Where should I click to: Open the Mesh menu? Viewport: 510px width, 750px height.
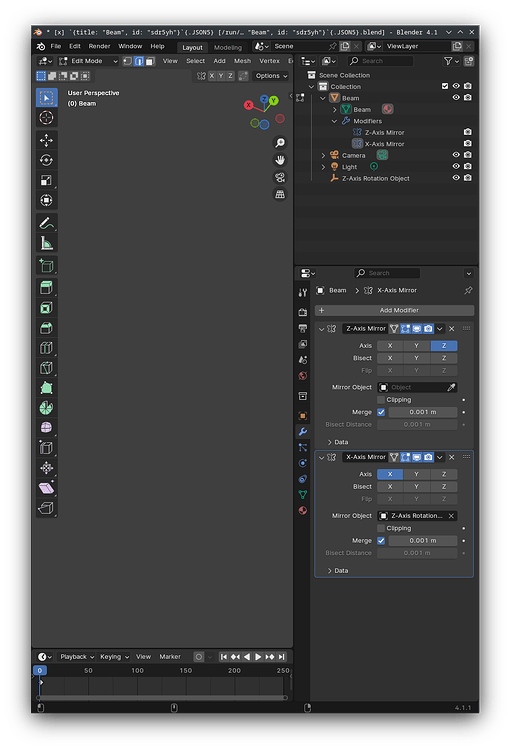(242, 61)
